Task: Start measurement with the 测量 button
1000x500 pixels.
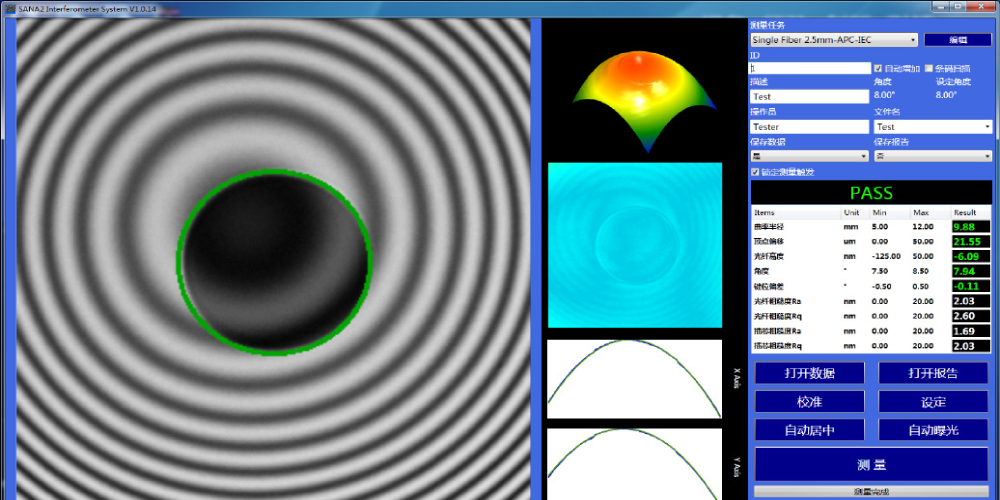Action: 871,465
